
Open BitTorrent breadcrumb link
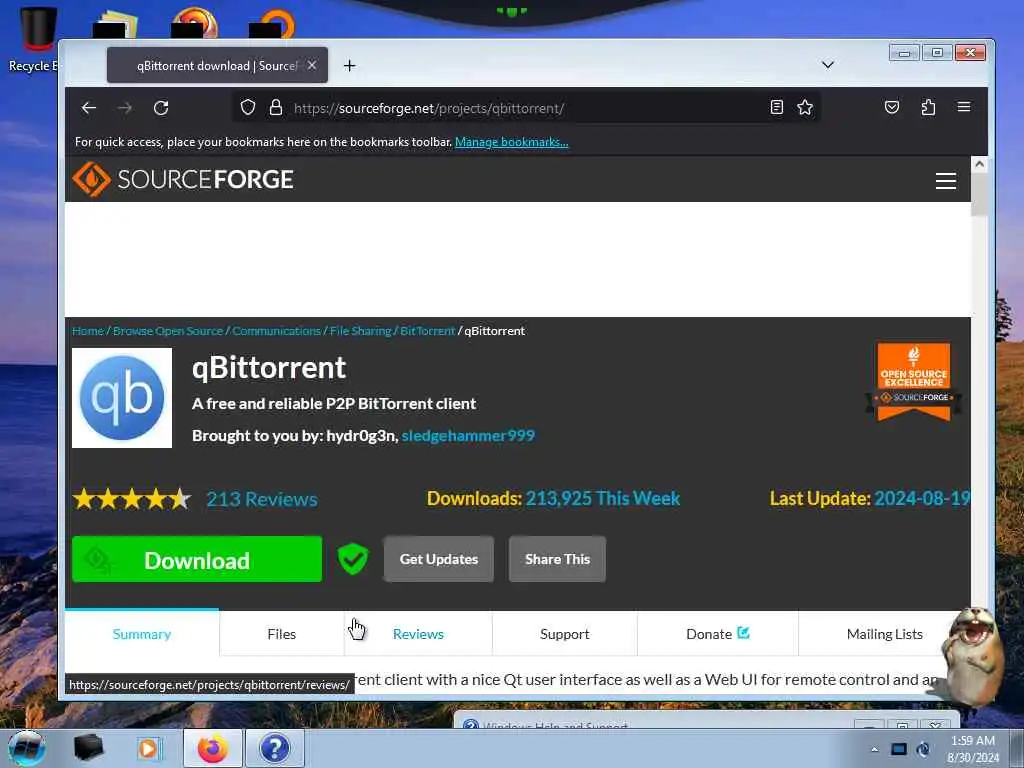pos(427,330)
